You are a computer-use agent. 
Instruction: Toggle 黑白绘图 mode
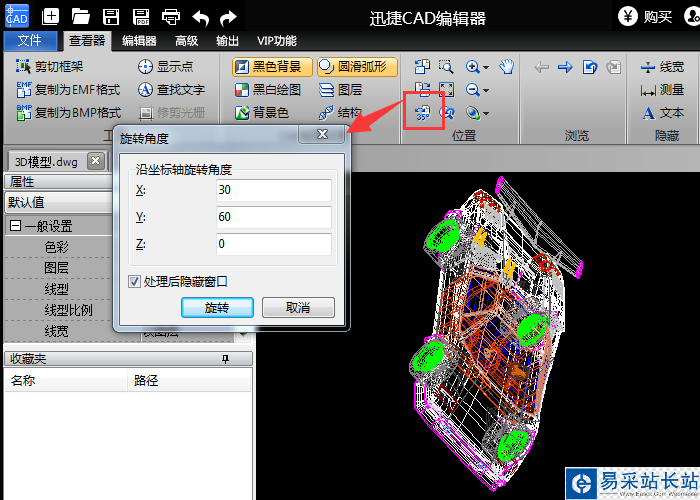click(x=268, y=90)
